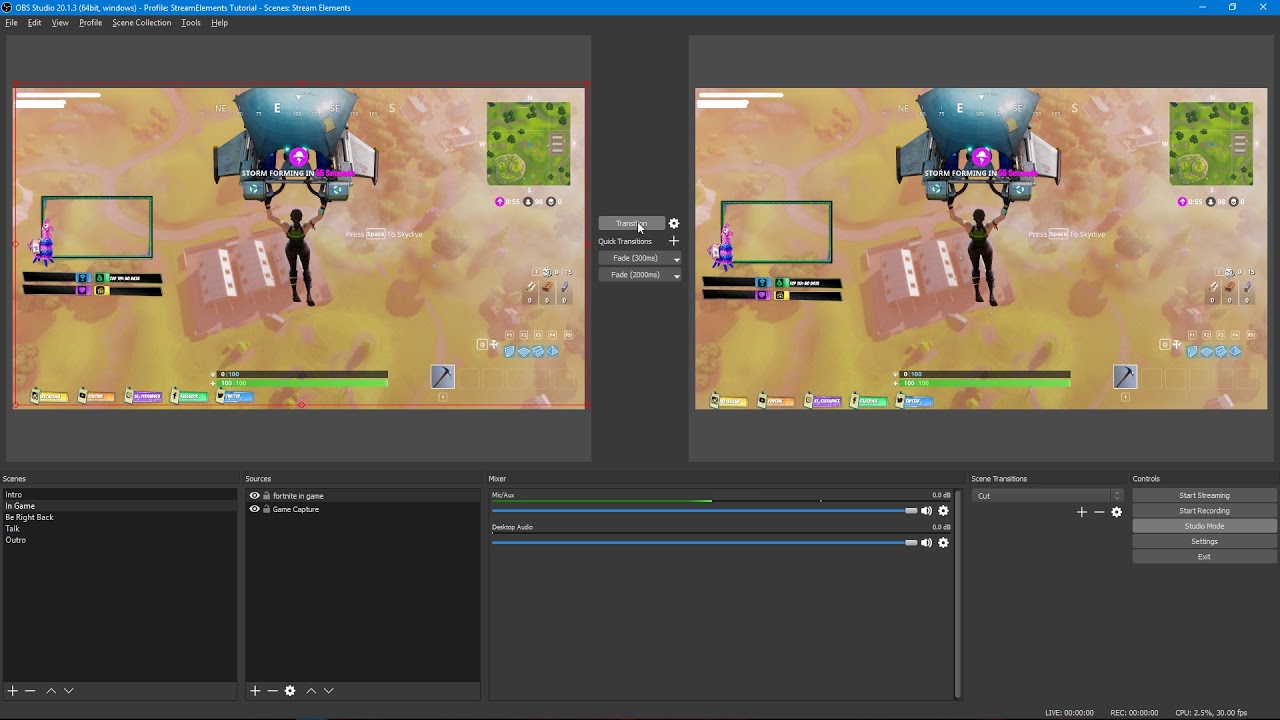Open the Mic/Aux audio settings gear
The width and height of the screenshot is (1280, 720).
click(x=943, y=511)
